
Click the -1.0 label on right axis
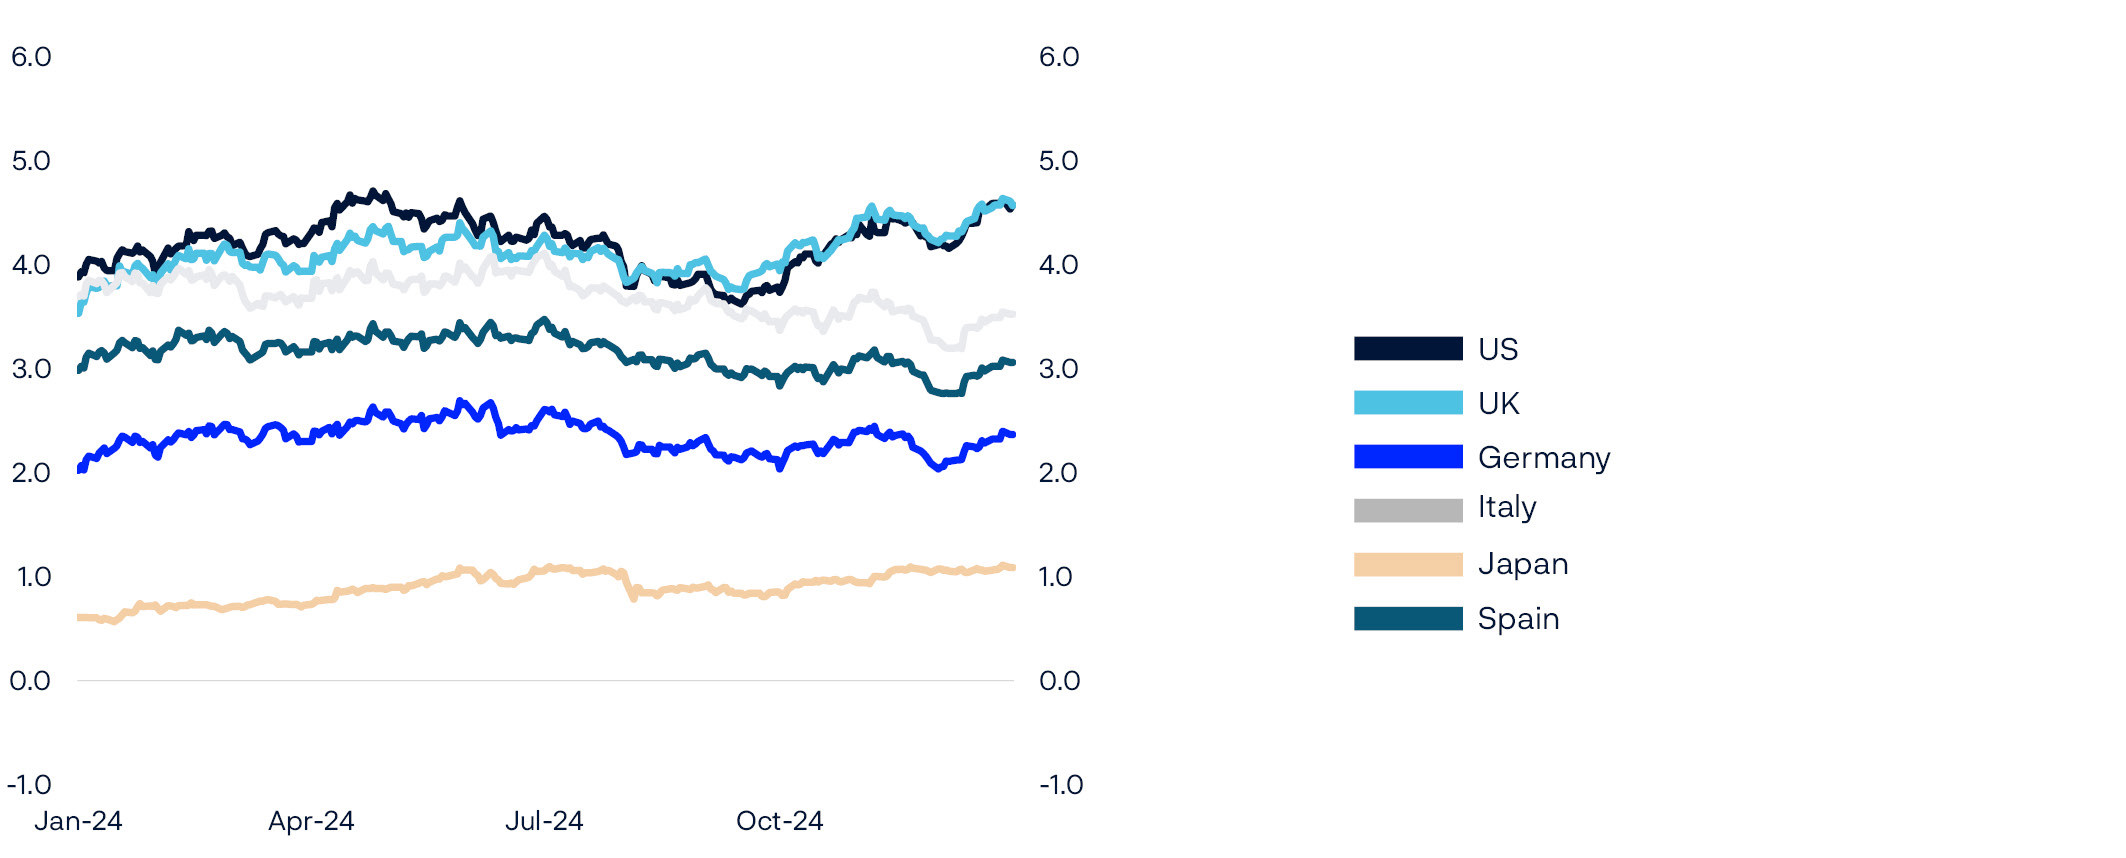(x=1060, y=785)
